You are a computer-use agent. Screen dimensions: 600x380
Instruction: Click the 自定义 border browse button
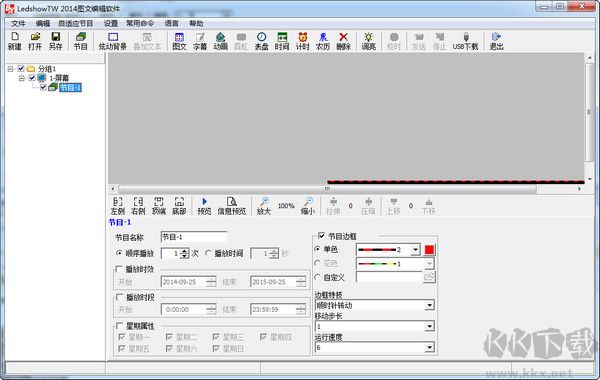click(x=429, y=277)
